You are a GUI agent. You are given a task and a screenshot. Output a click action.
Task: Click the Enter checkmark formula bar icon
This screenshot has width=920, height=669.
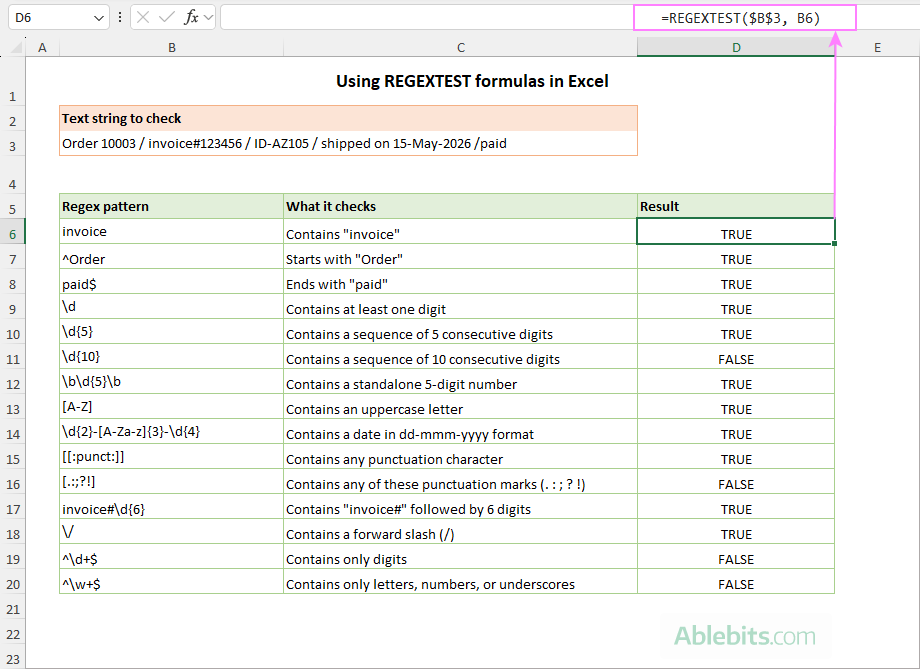pos(167,18)
